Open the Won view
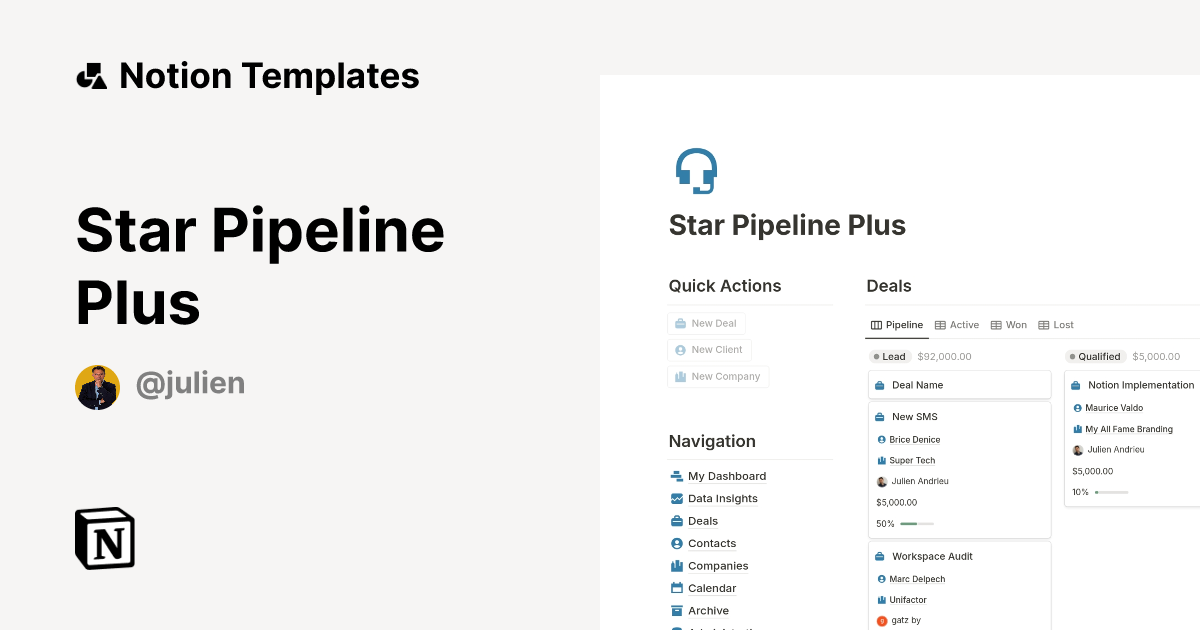 pyautogui.click(x=1009, y=324)
